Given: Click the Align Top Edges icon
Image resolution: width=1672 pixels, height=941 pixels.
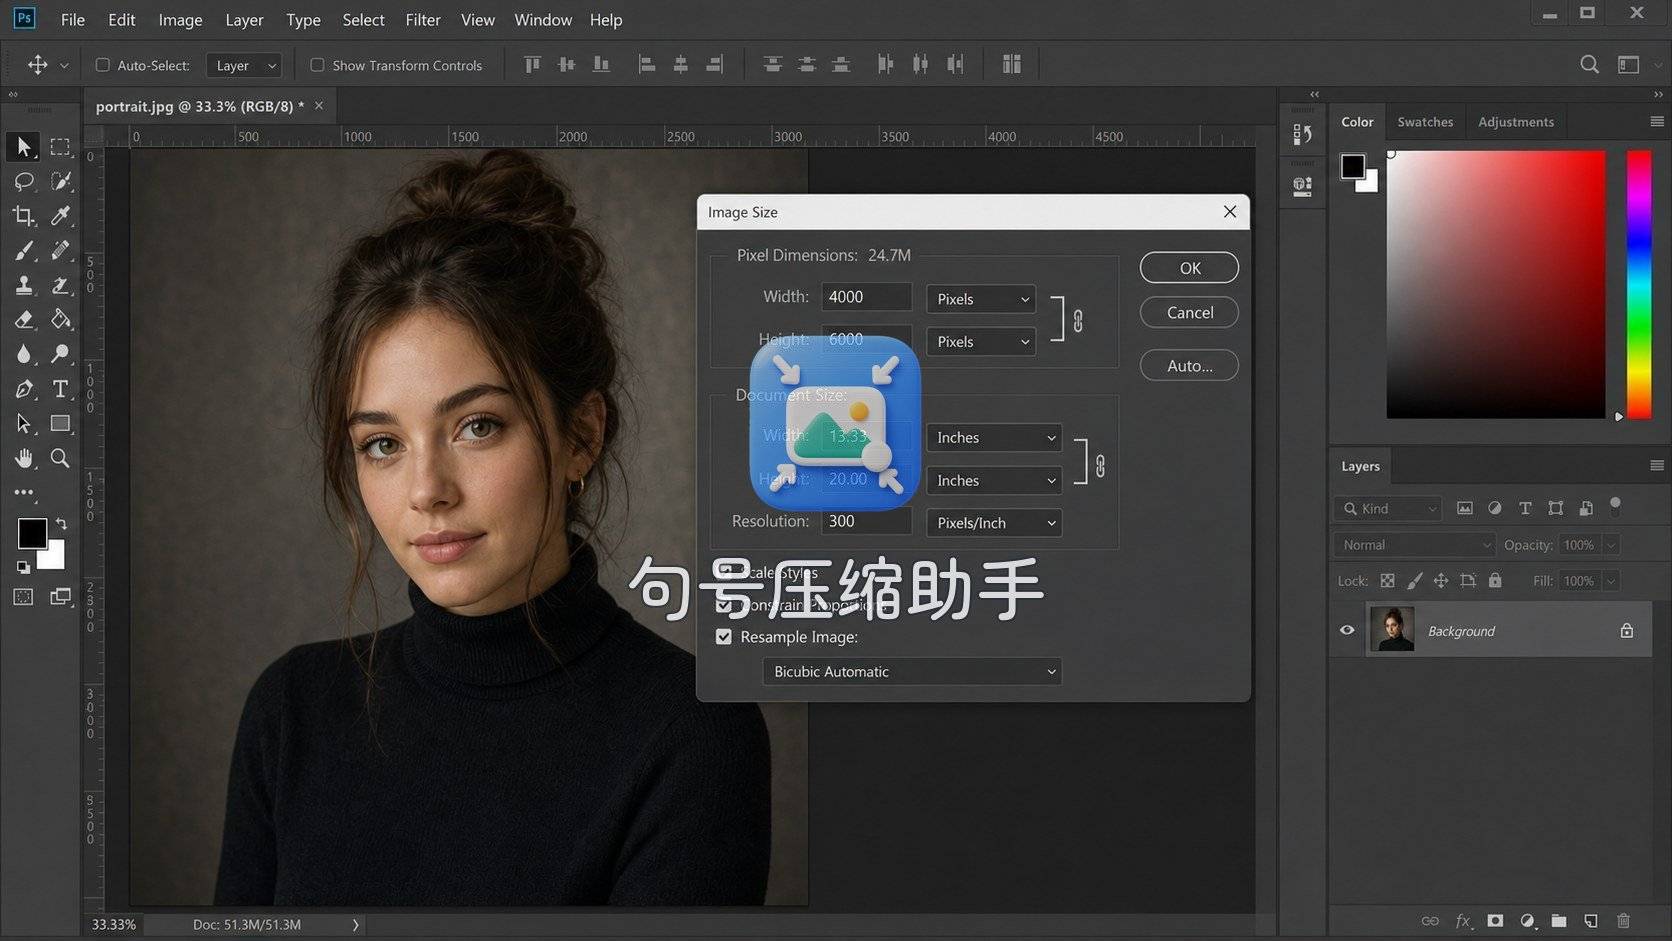Looking at the screenshot, I should point(532,65).
